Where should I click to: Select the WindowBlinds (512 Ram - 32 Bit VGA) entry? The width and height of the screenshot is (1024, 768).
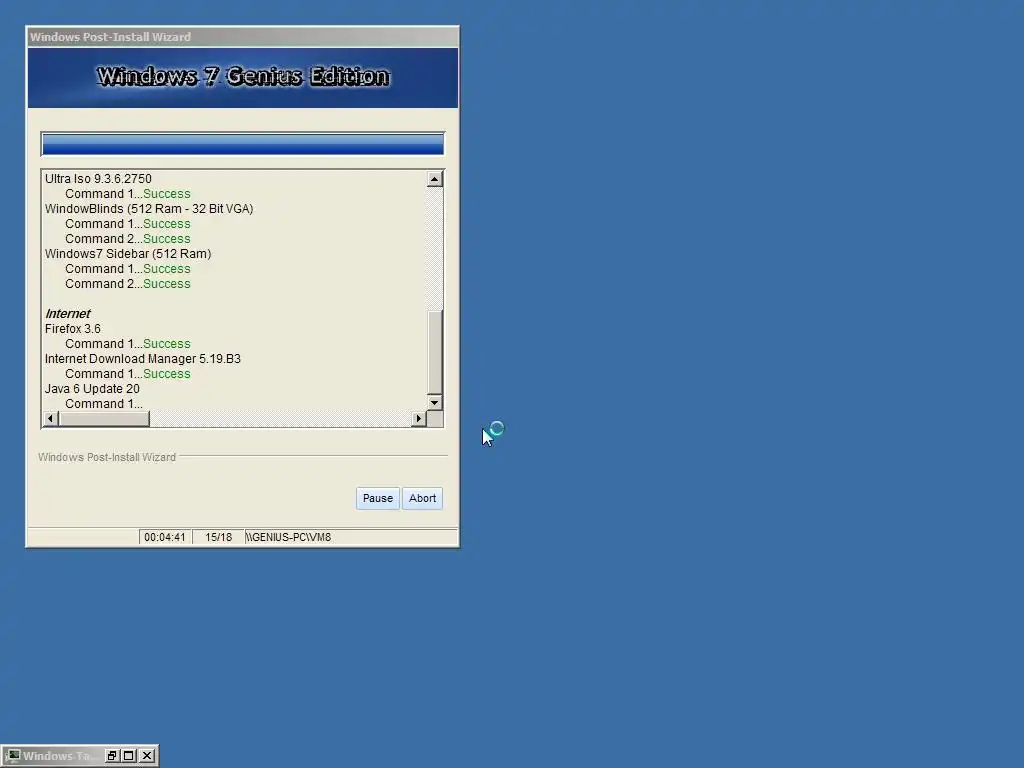tap(149, 209)
